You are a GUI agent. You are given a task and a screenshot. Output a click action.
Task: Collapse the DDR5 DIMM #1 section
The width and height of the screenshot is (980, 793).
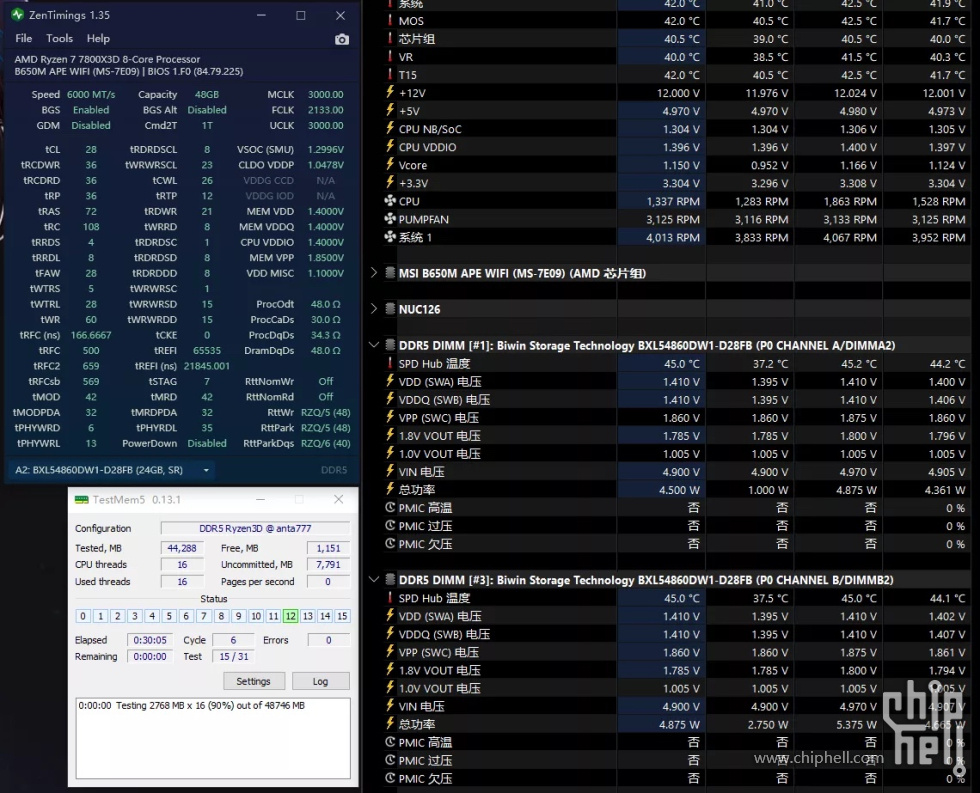(374, 345)
